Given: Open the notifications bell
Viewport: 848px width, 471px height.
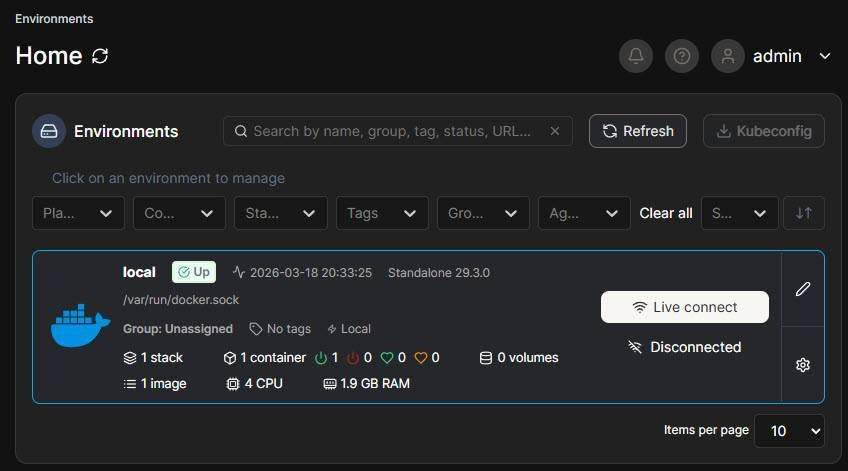Looking at the screenshot, I should point(635,56).
